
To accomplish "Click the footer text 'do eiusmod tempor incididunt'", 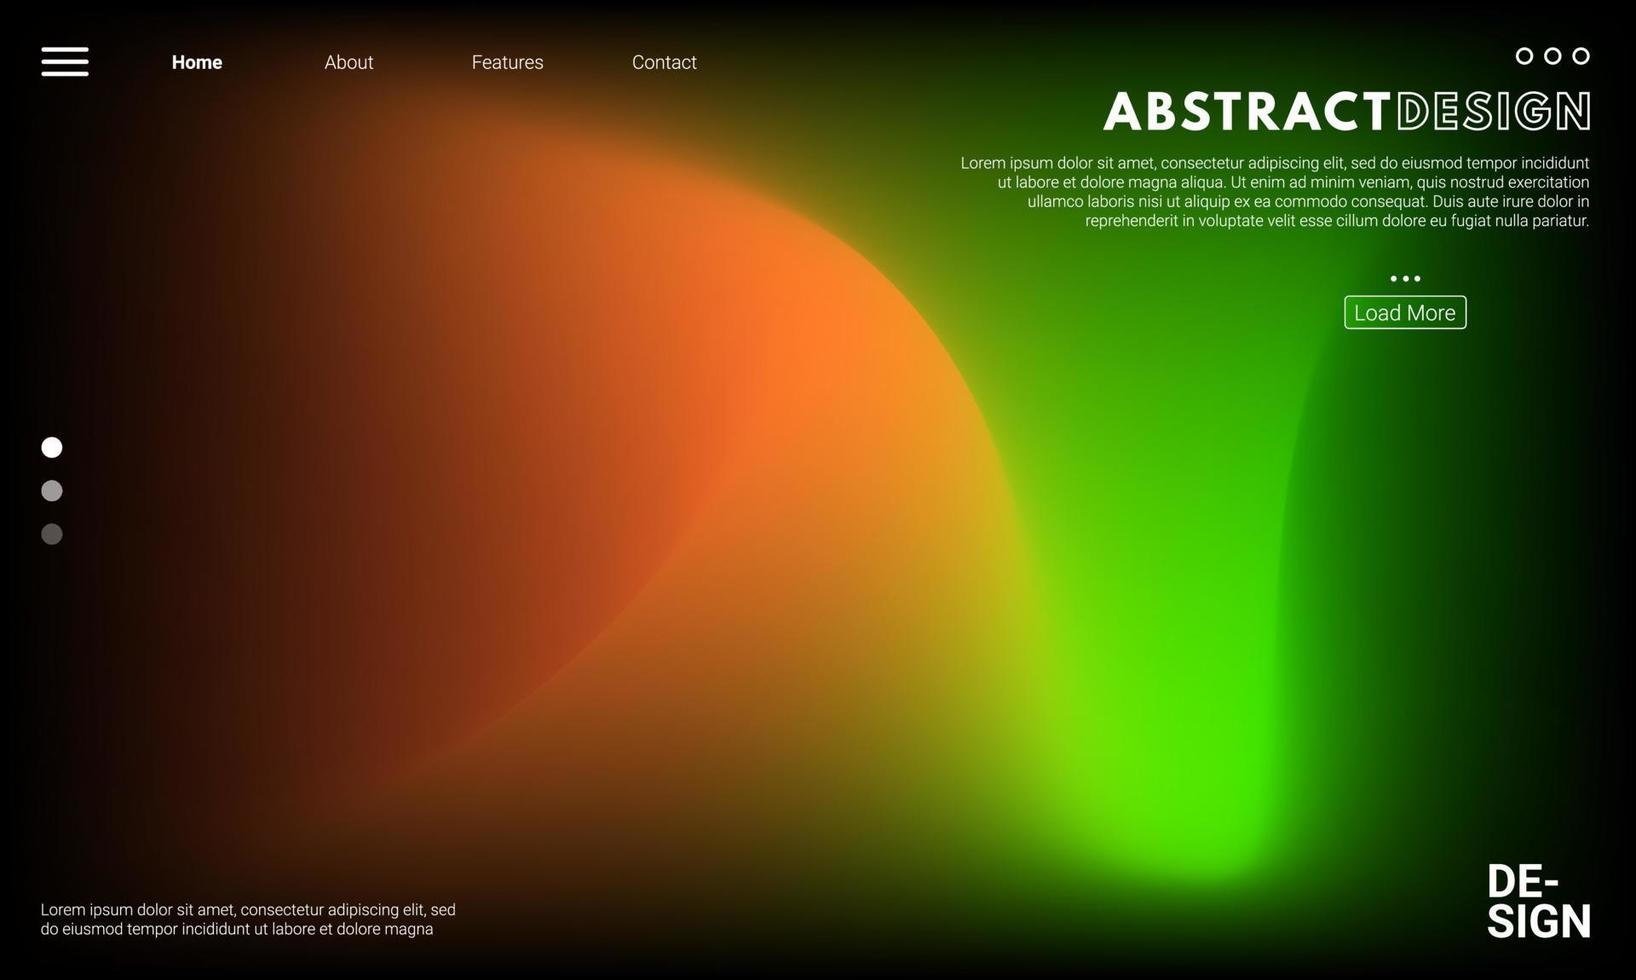I will pyautogui.click(x=145, y=929).
